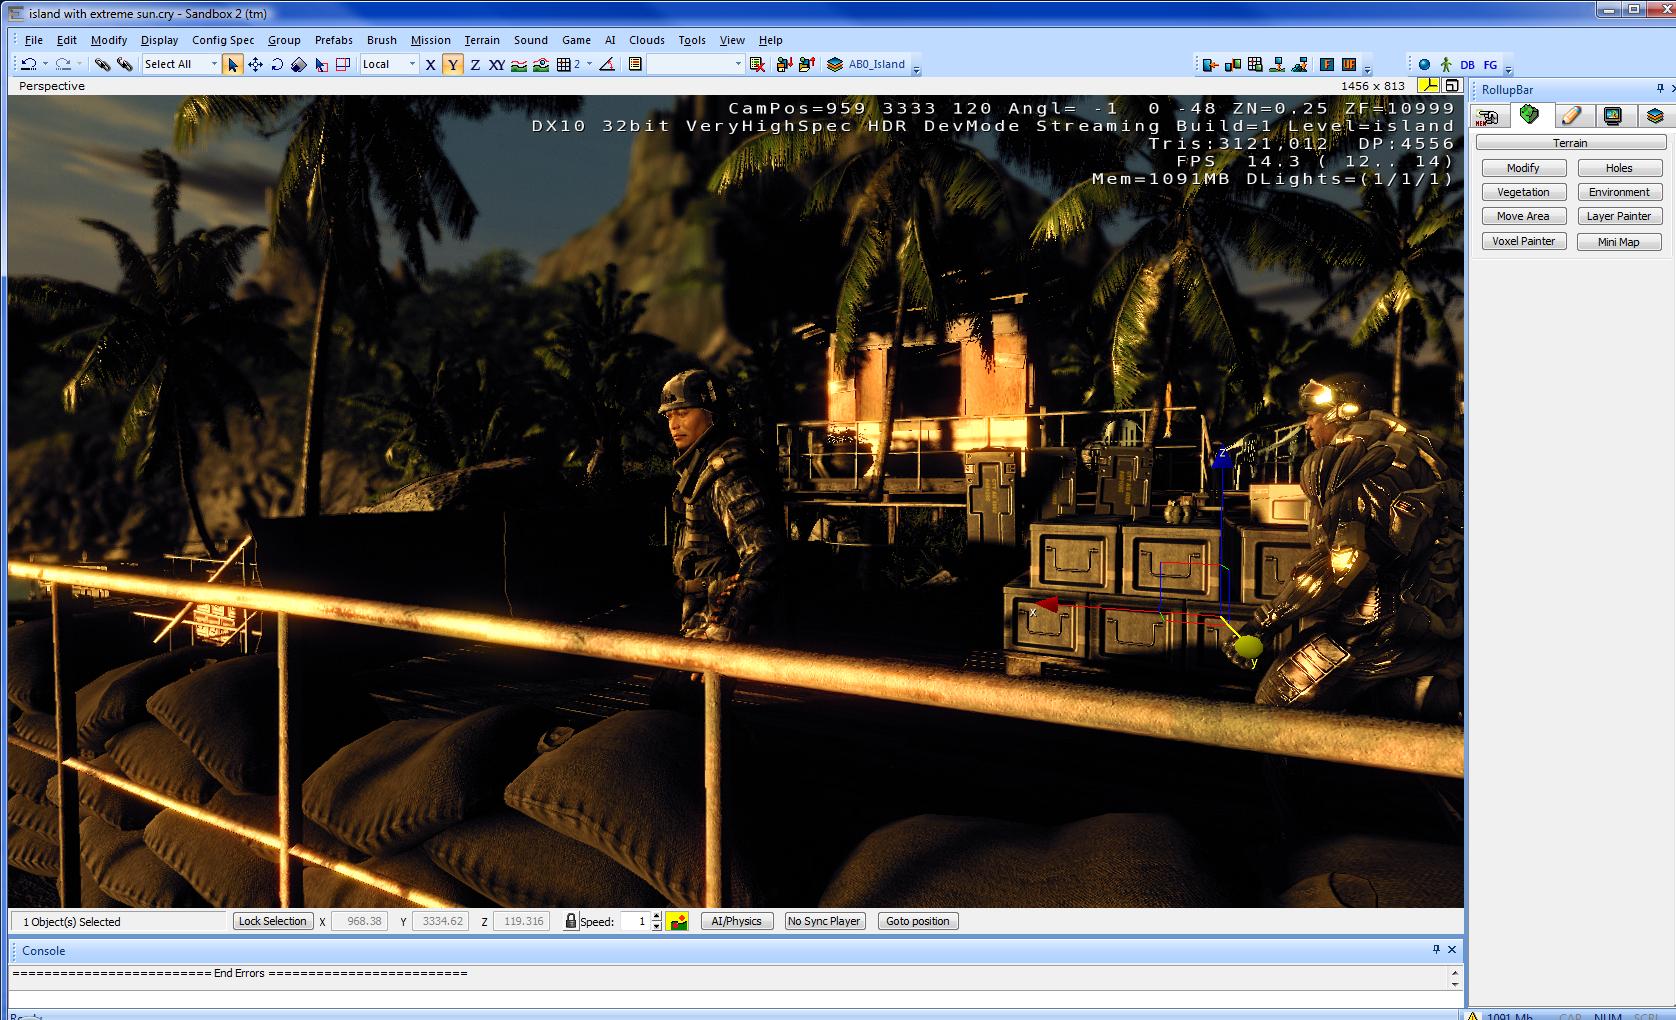Toggle X axis constraint
The image size is (1676, 1020).
pyautogui.click(x=431, y=64)
